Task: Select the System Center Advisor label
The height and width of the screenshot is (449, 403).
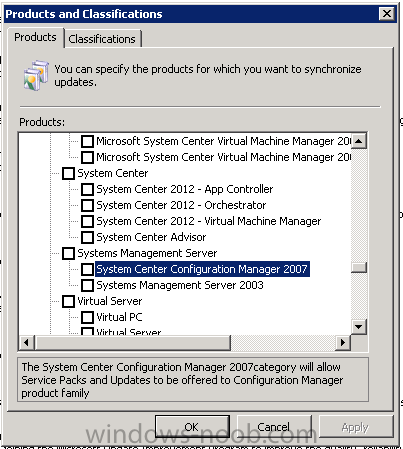Action: click(151, 237)
